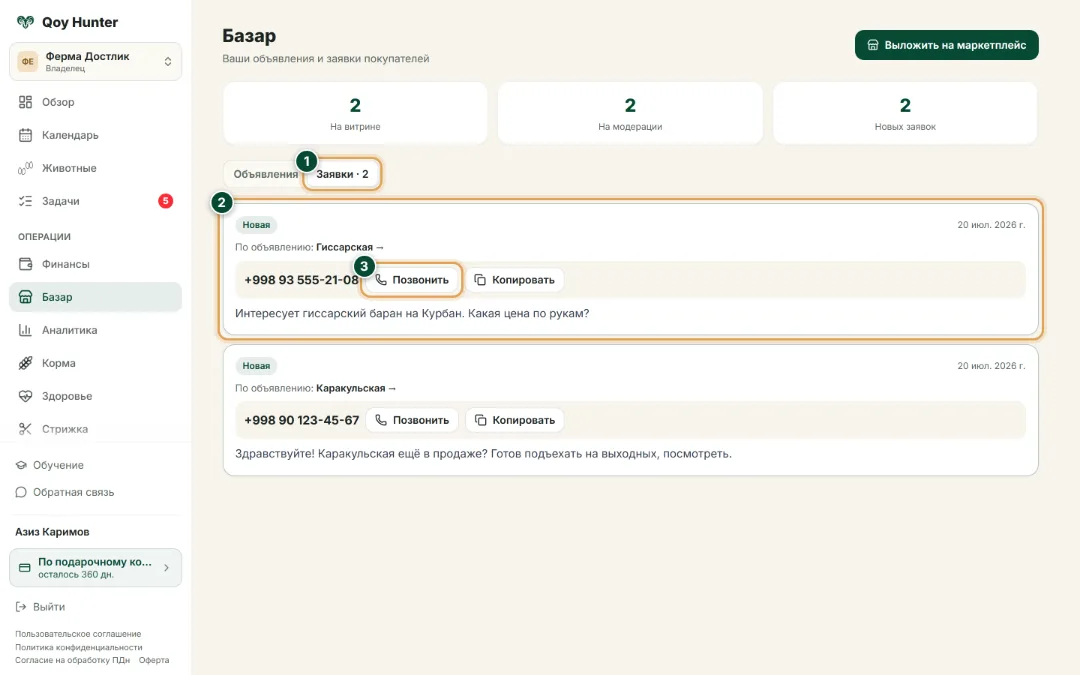This screenshot has width=1080, height=675.
Task: Open the Животные section
Action: coord(95,168)
